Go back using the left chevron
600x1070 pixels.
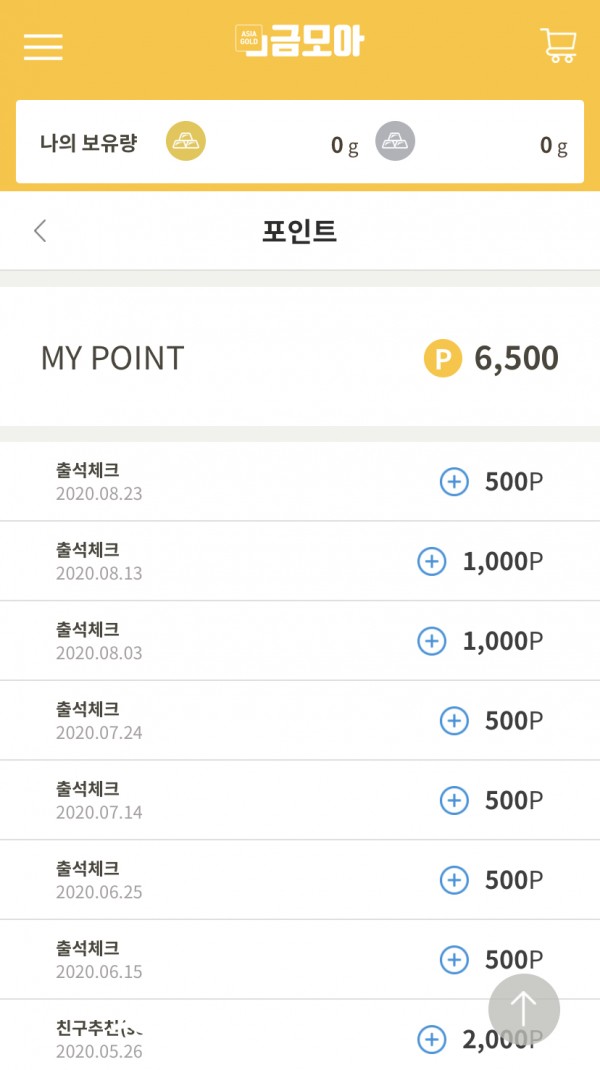(40, 231)
